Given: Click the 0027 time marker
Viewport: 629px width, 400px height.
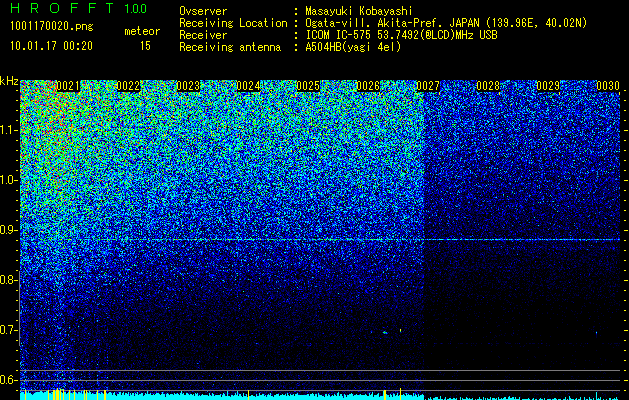Looking at the screenshot, I should pyautogui.click(x=428, y=86).
